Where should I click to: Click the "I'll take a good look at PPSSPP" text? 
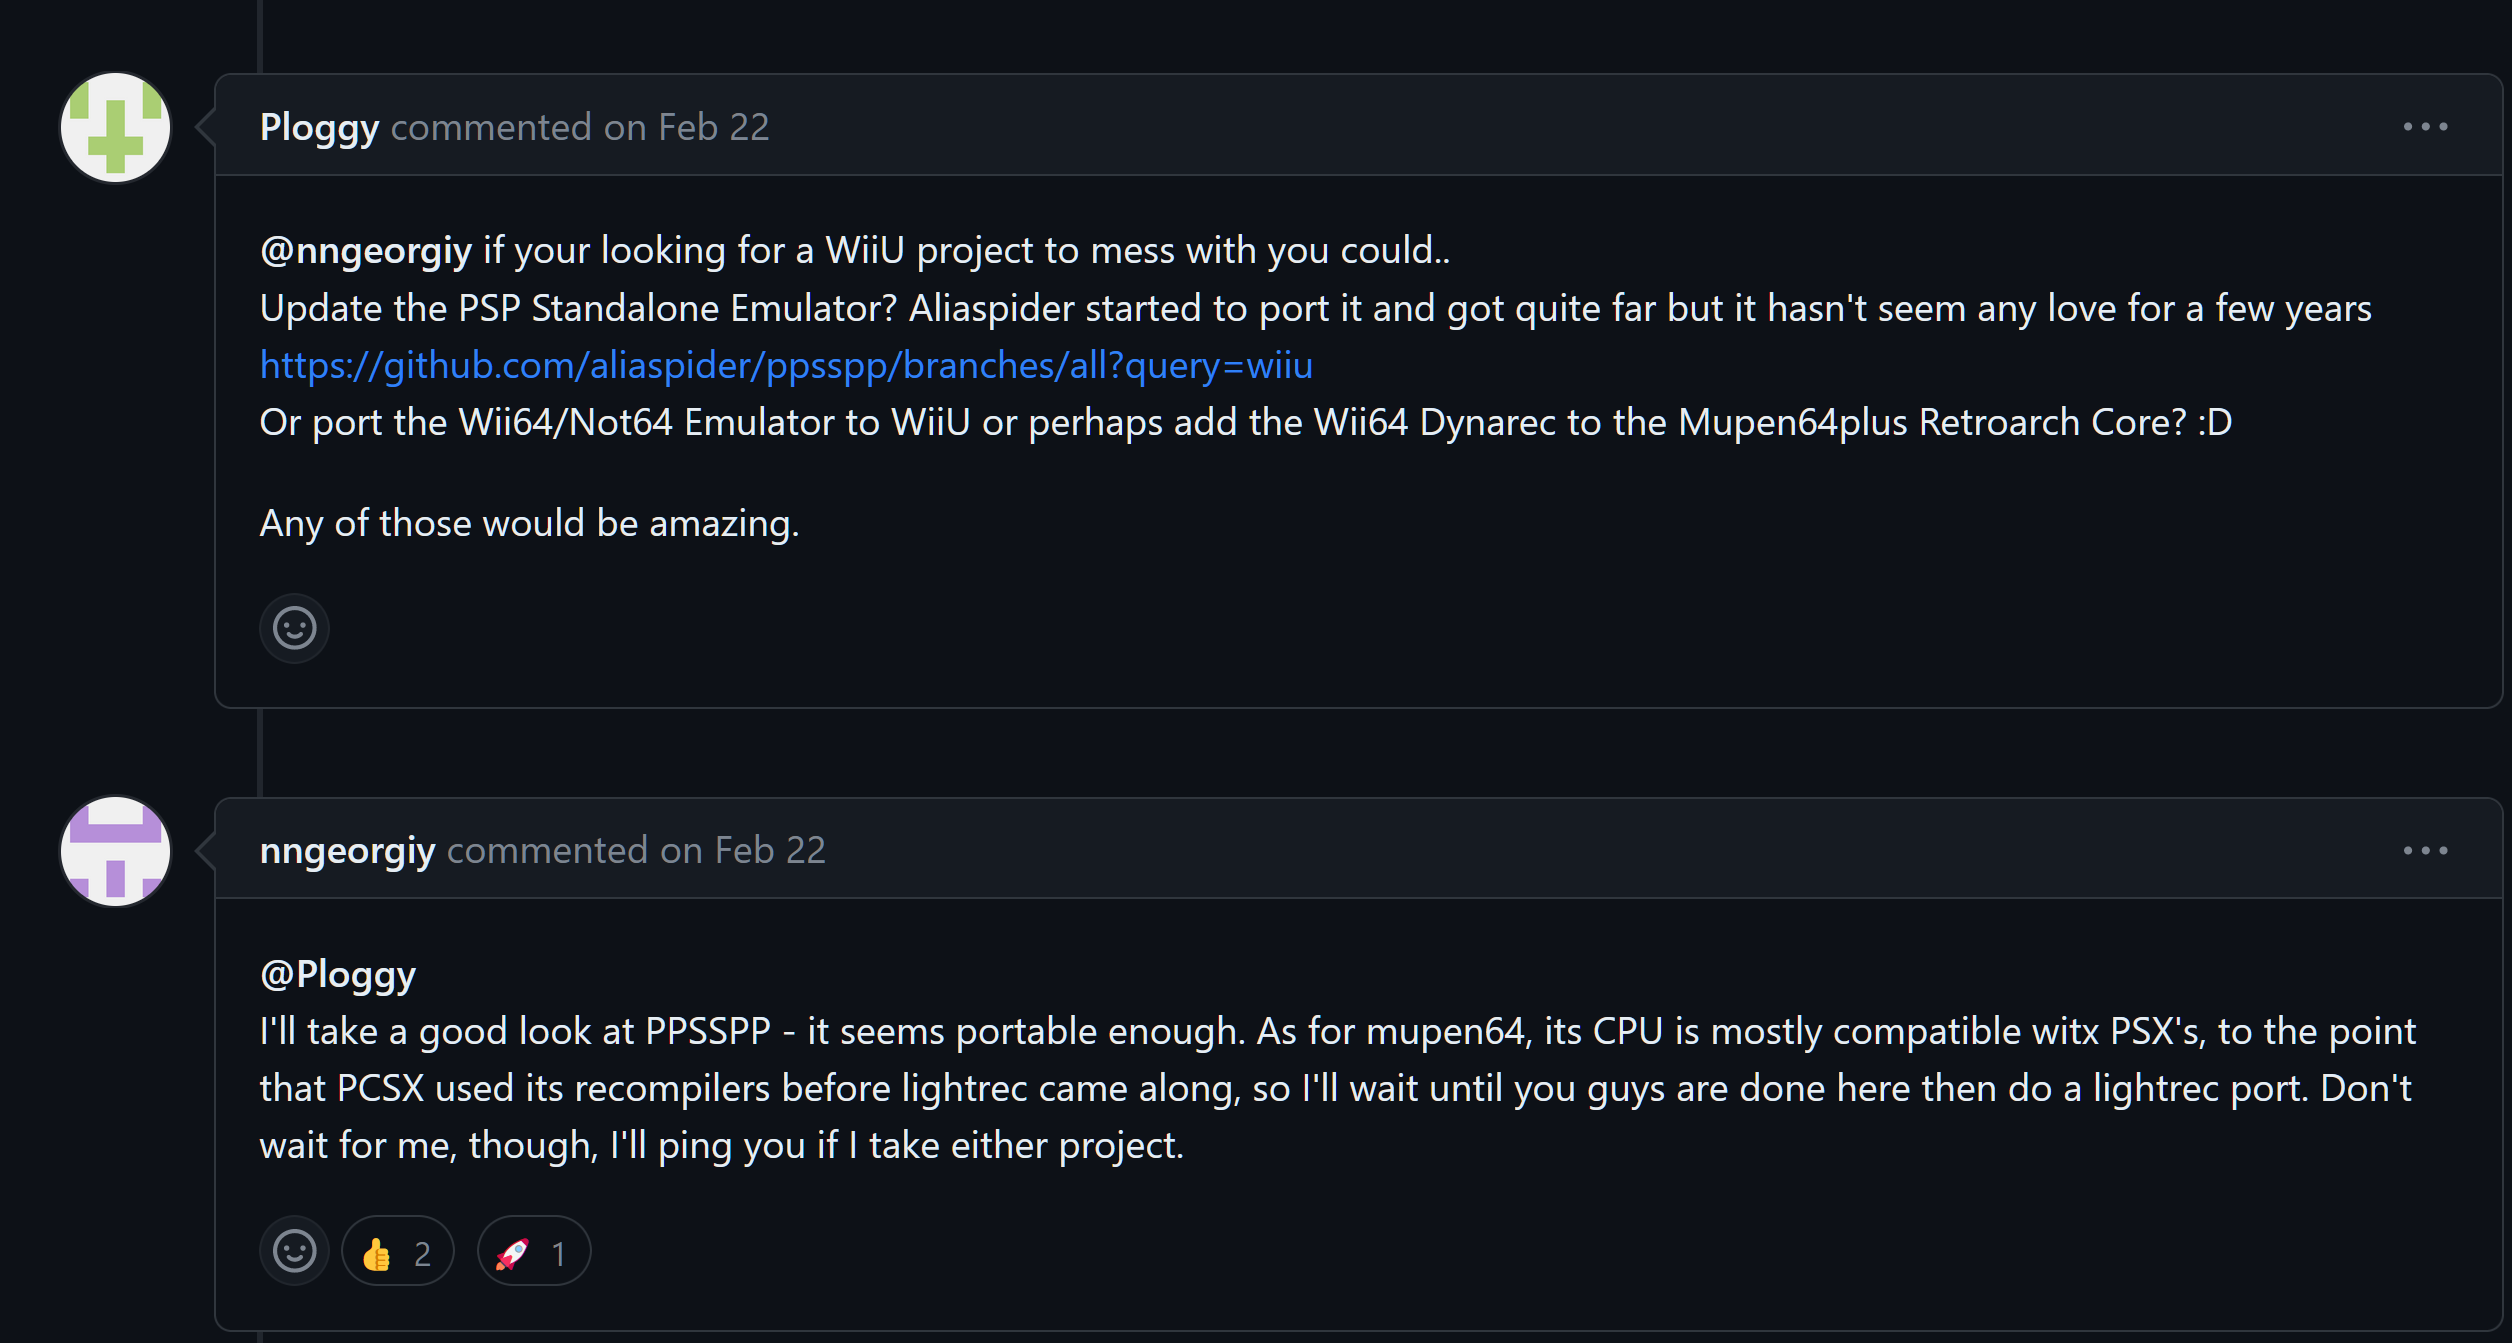pyautogui.click(x=515, y=1031)
